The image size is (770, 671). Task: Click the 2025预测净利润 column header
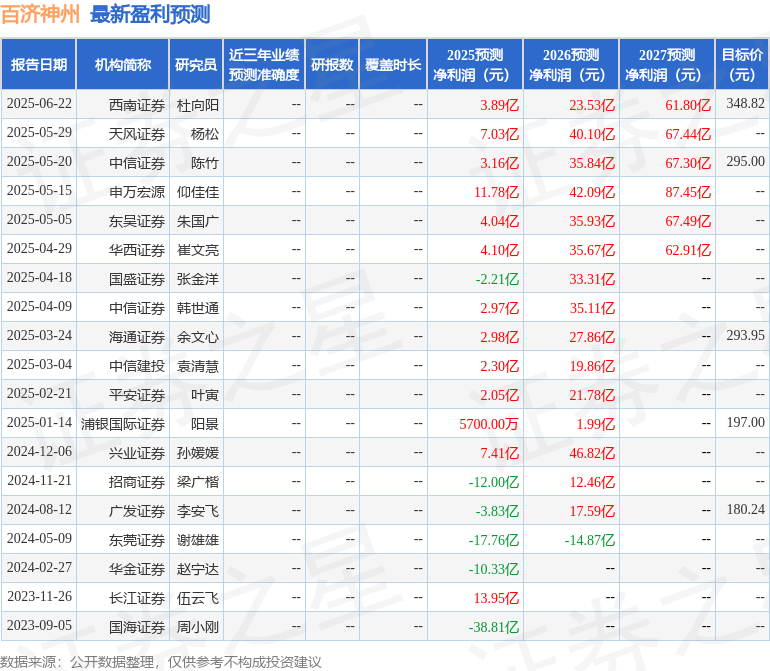tap(475, 64)
